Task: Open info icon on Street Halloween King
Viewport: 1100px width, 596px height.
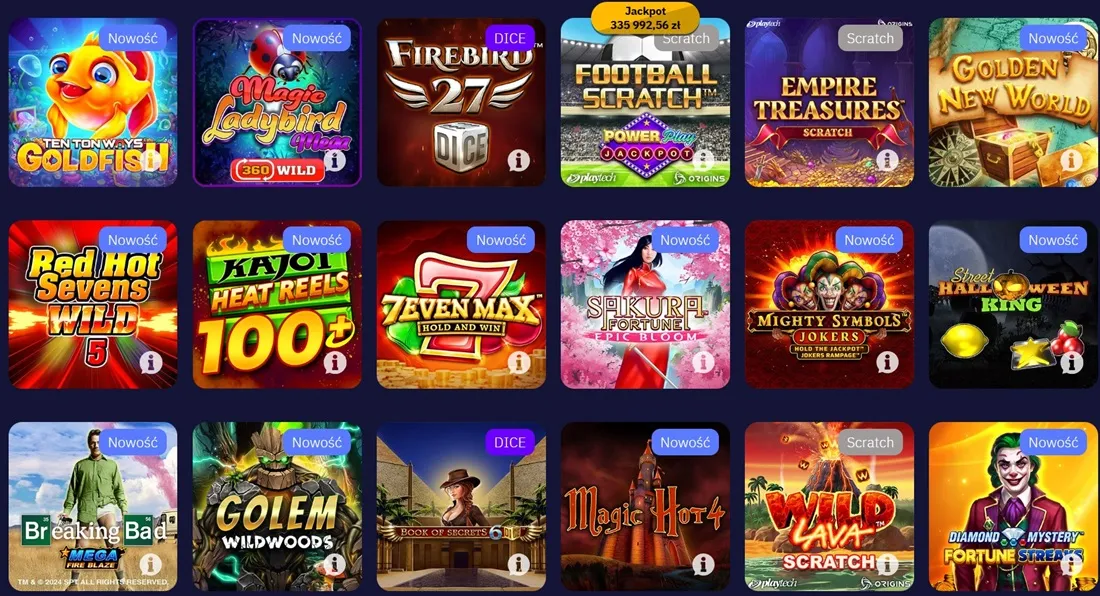Action: pyautogui.click(x=1071, y=363)
